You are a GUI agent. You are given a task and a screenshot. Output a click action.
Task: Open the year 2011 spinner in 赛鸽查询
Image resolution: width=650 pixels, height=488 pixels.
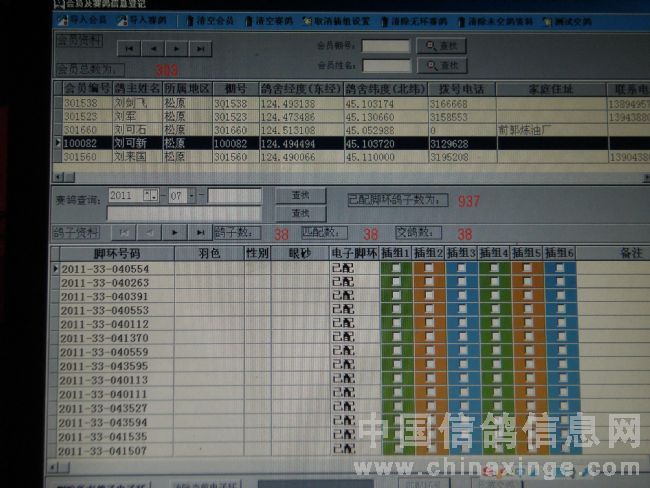(150, 194)
